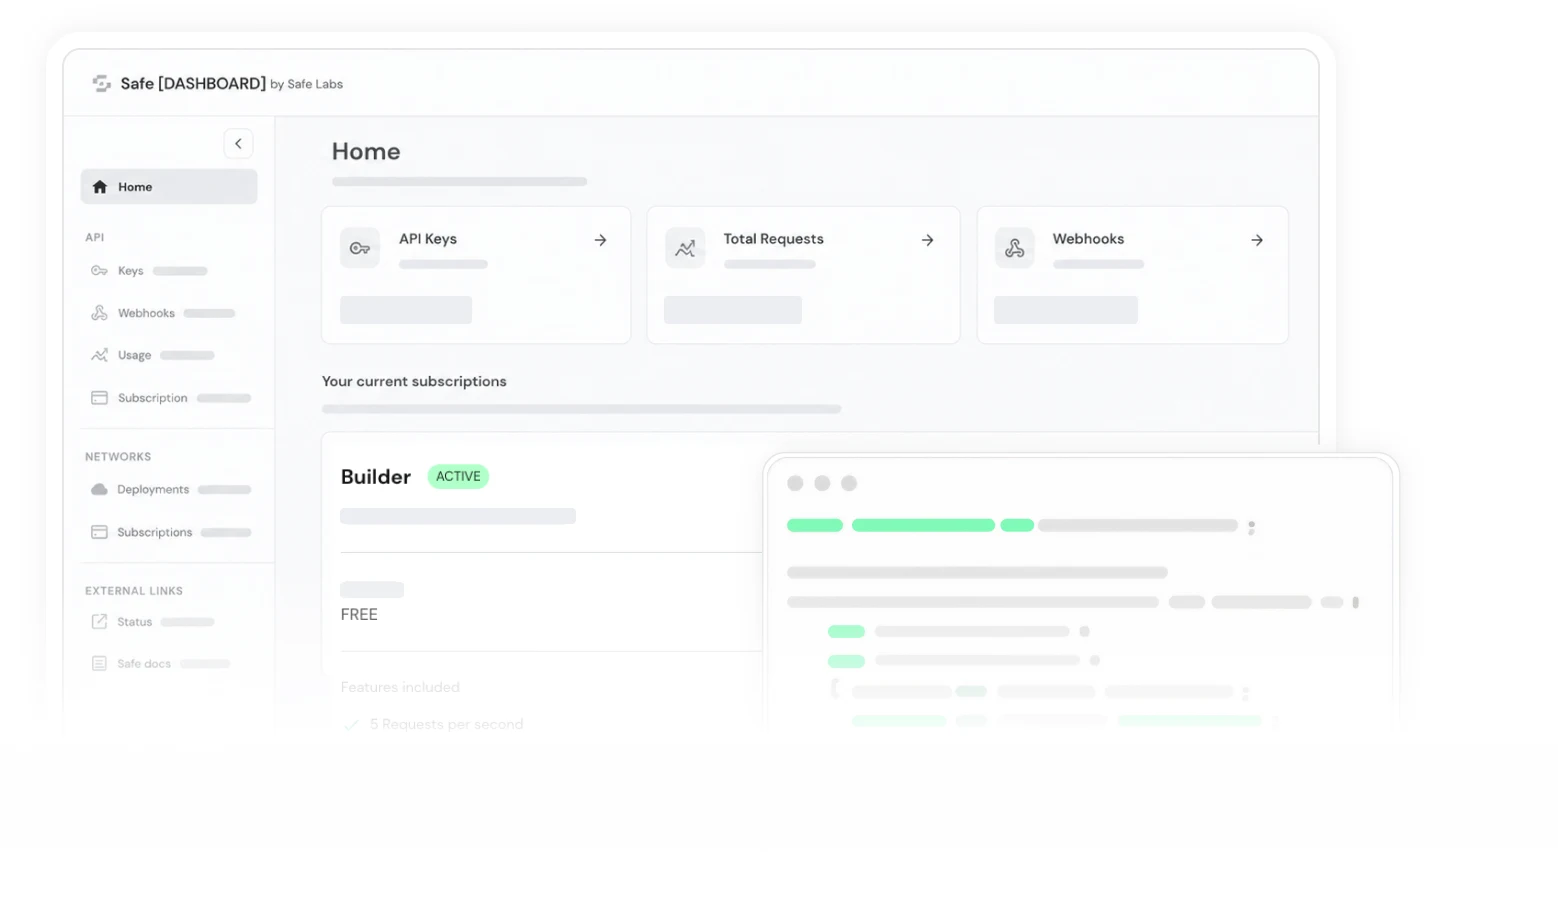This screenshot has height=916, width=1558.
Task: Click the document icon beside Safe docs
Action: [x=99, y=664]
